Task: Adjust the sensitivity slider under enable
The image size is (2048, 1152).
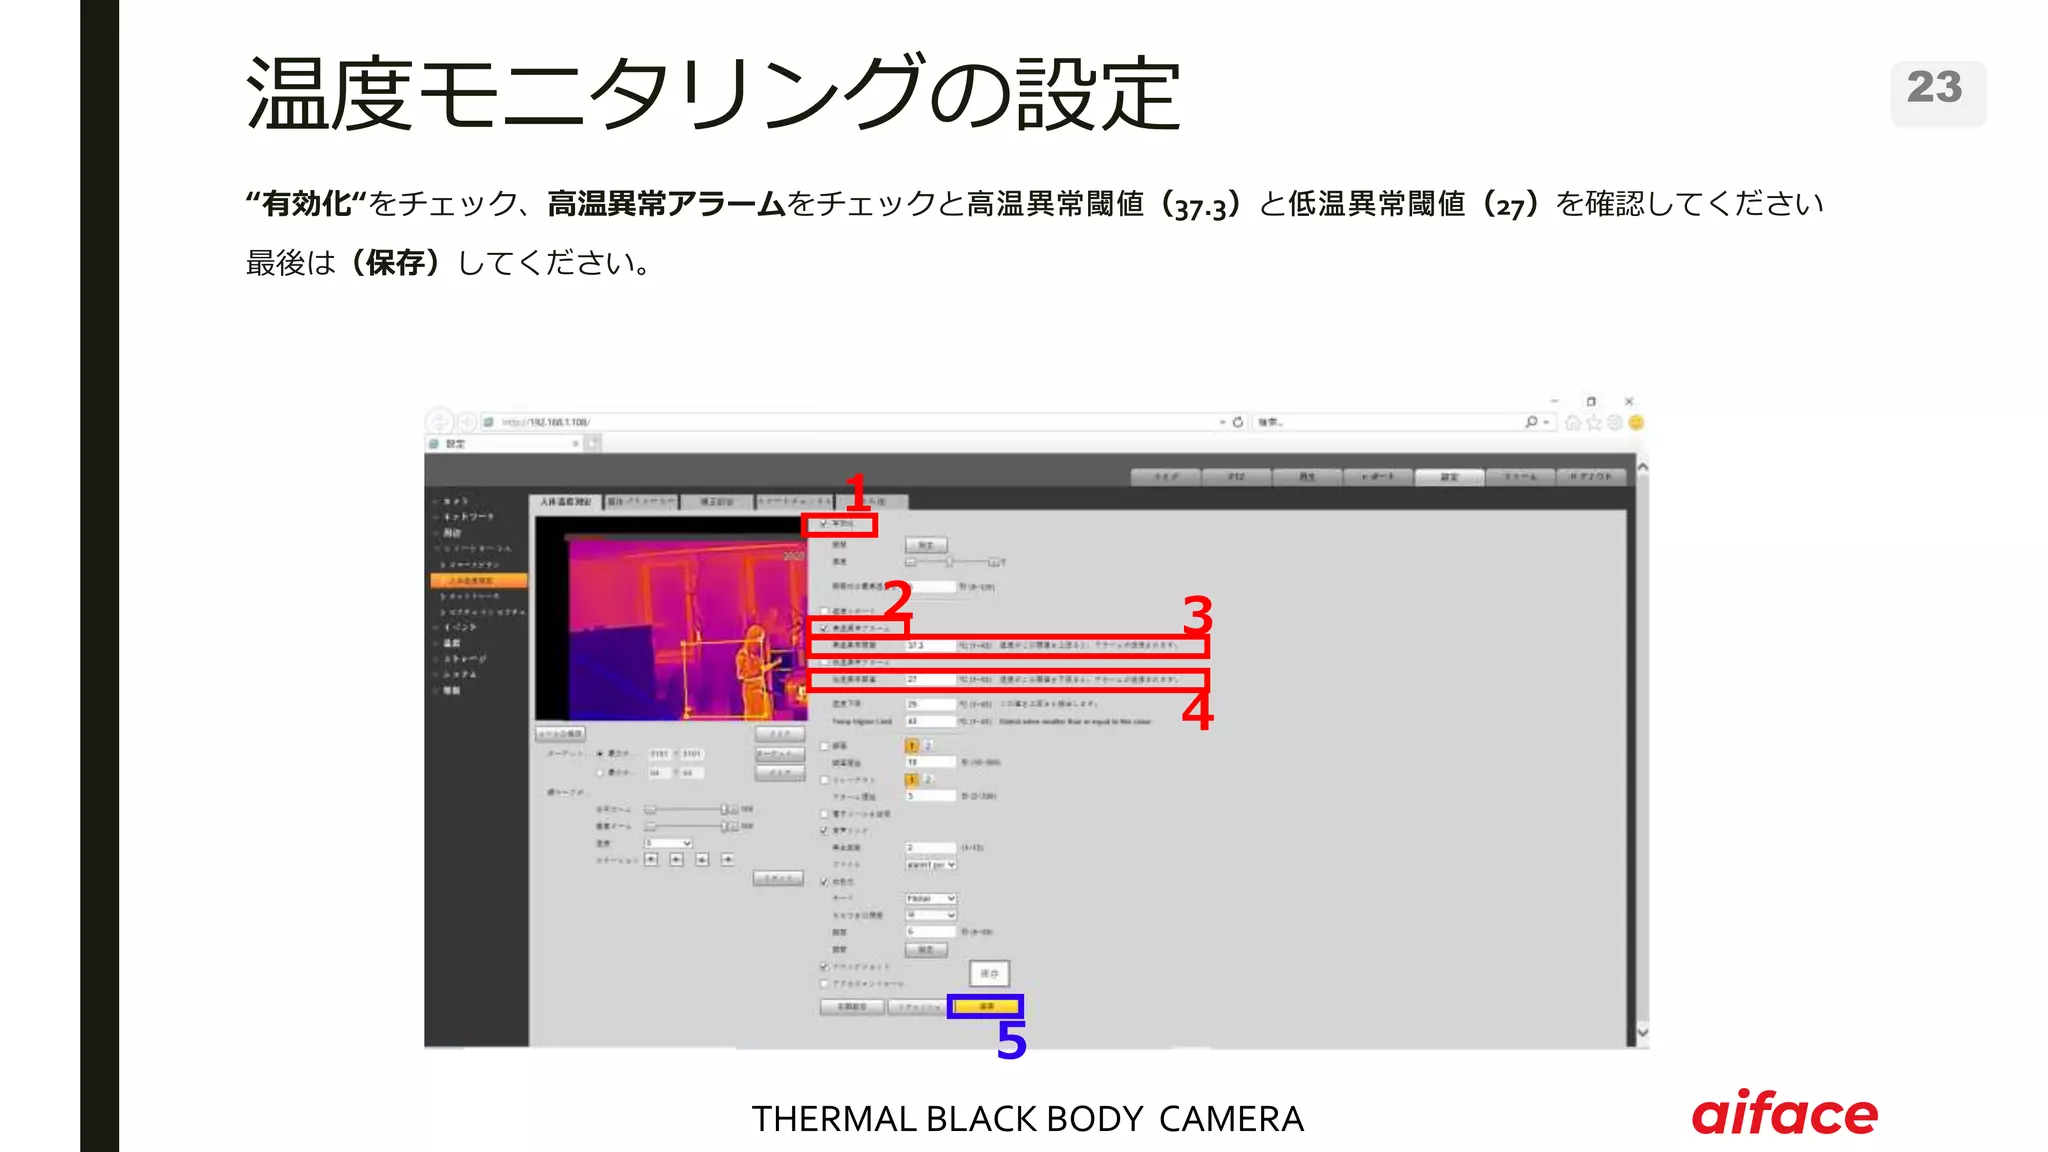Action: (x=953, y=562)
